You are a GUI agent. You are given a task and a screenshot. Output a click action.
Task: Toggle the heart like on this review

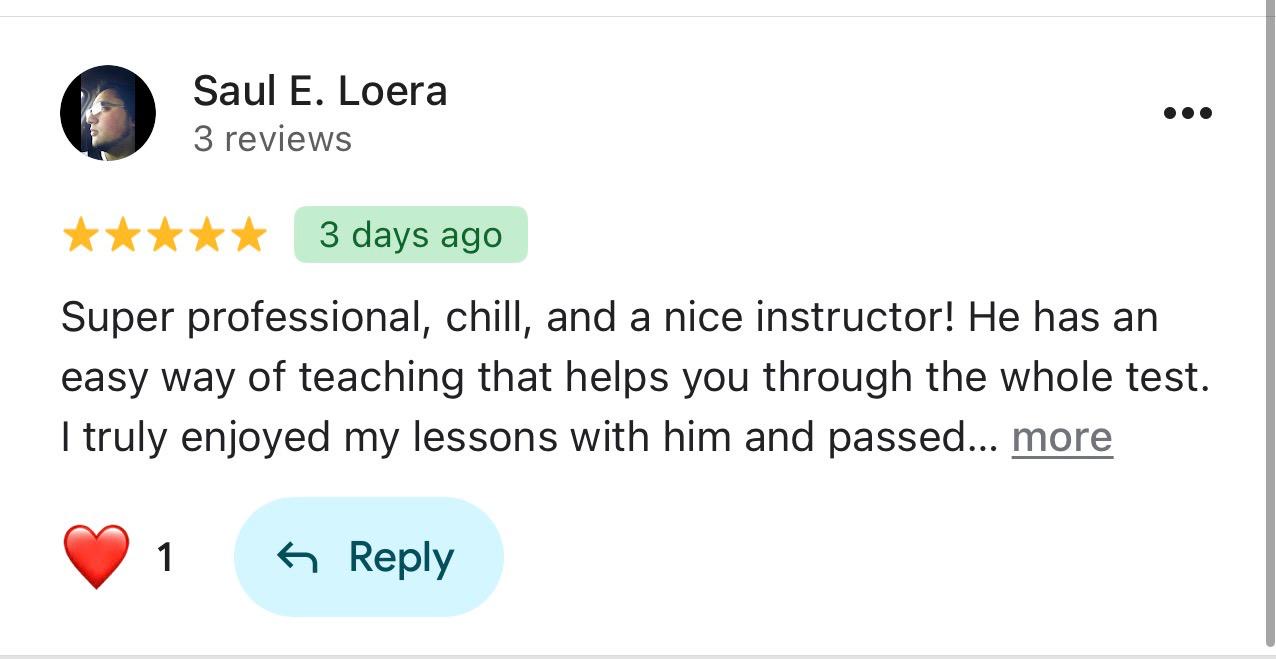(x=96, y=556)
